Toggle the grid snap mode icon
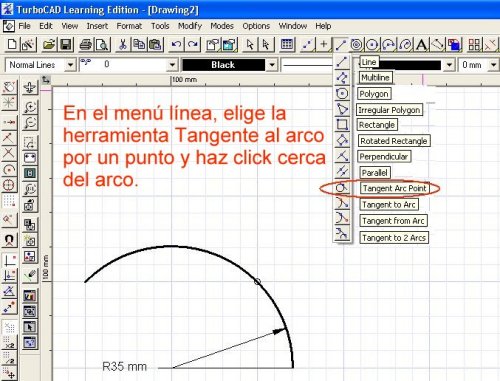Viewport: 500px width, 381px height. coord(9,201)
